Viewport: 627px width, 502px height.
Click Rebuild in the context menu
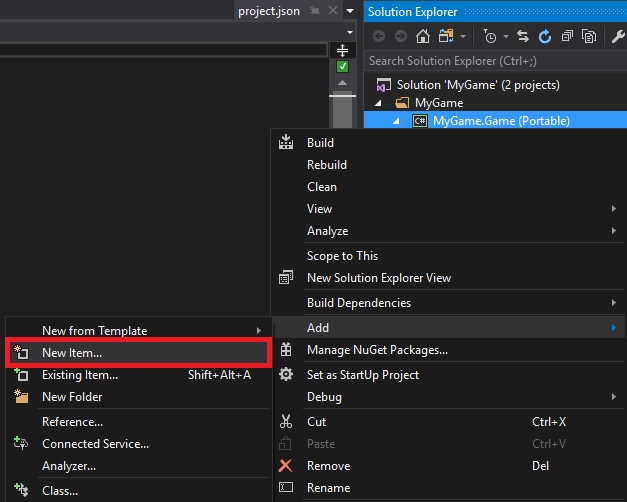click(326, 165)
